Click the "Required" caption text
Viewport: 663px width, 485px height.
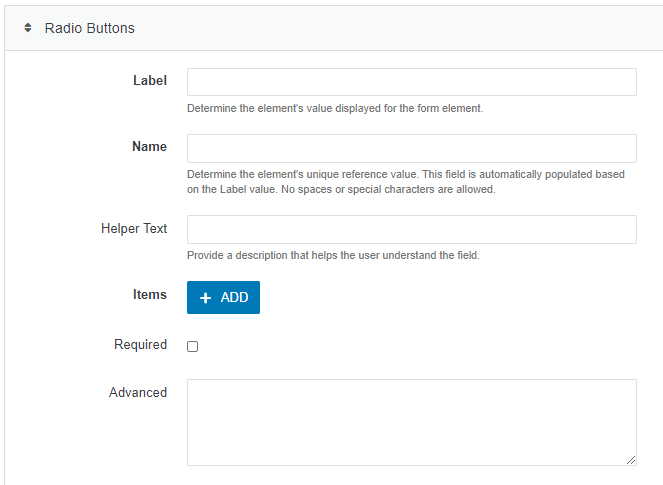140,344
